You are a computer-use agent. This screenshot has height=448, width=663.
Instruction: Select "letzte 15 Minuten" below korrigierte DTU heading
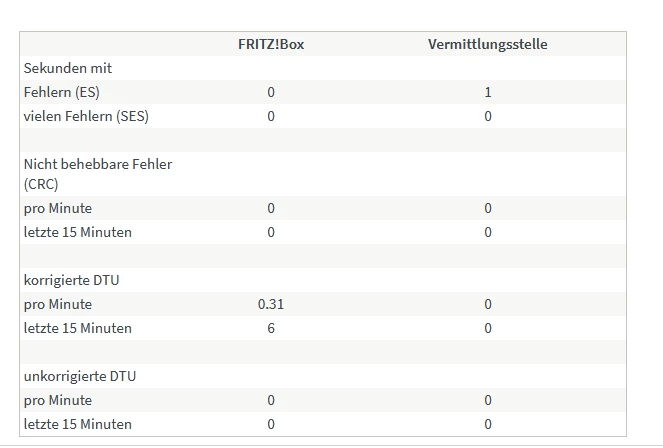pyautogui.click(x=78, y=328)
